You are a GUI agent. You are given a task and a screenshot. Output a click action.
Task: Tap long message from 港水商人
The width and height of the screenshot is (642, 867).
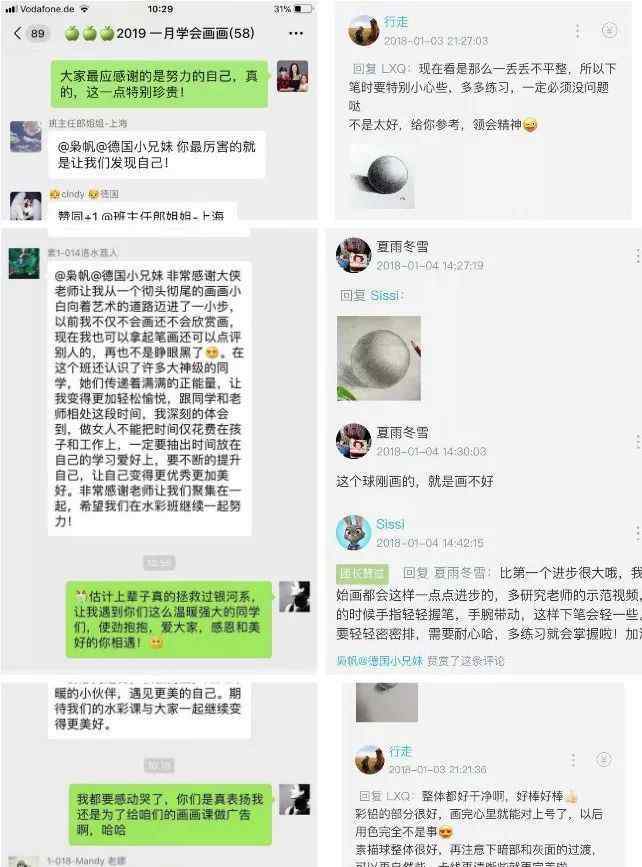coord(149,398)
